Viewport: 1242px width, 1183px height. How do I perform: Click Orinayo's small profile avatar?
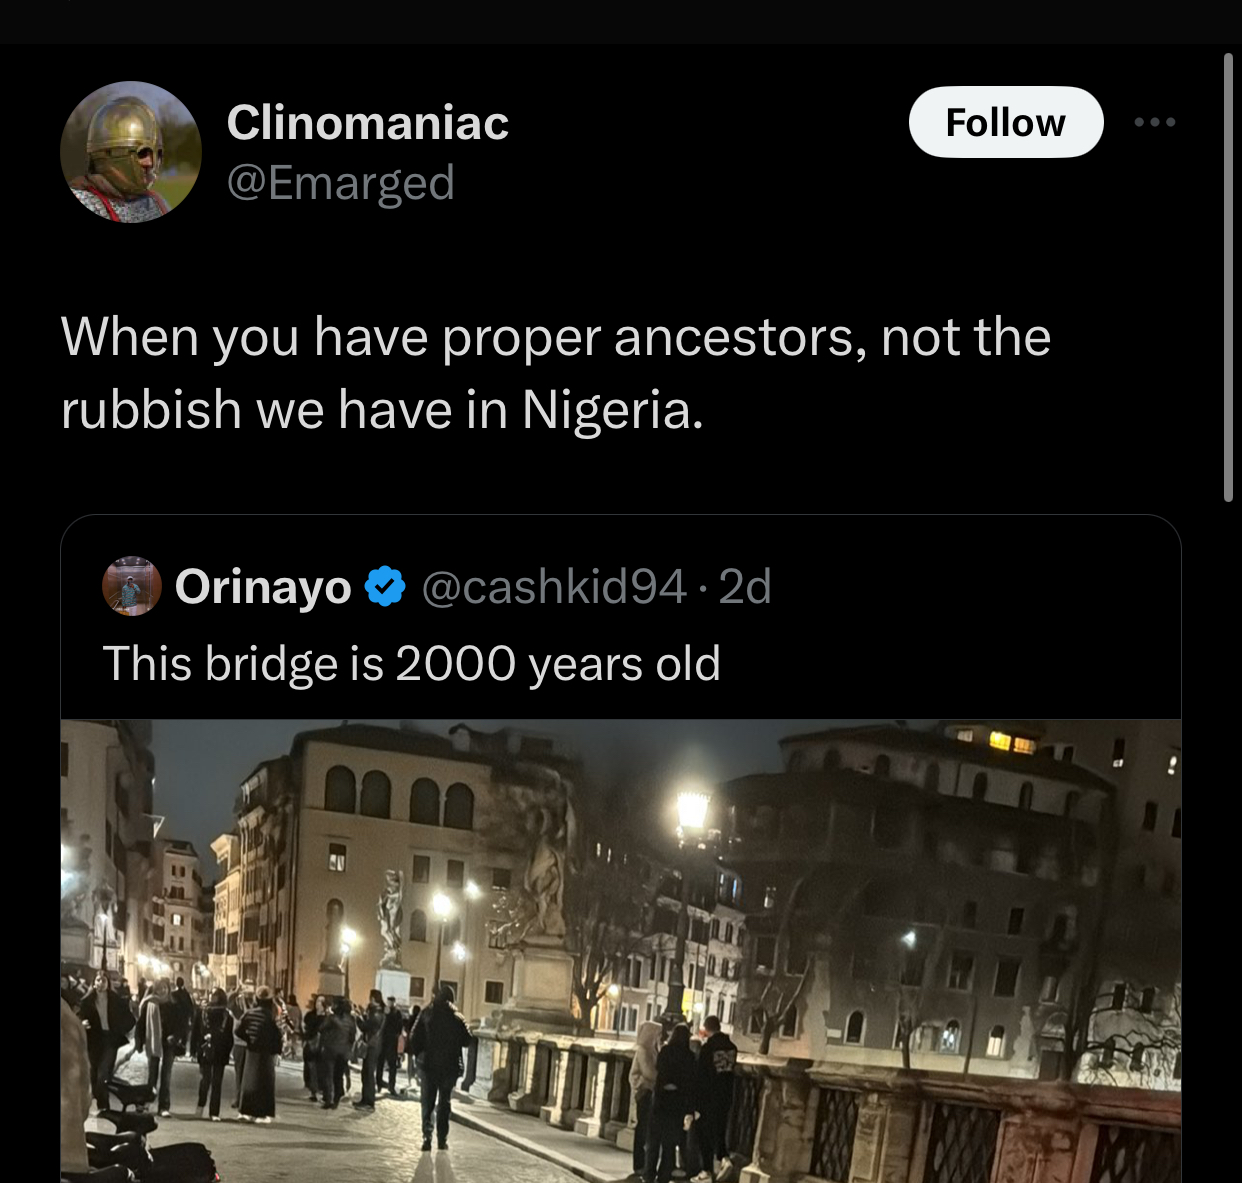click(x=132, y=586)
